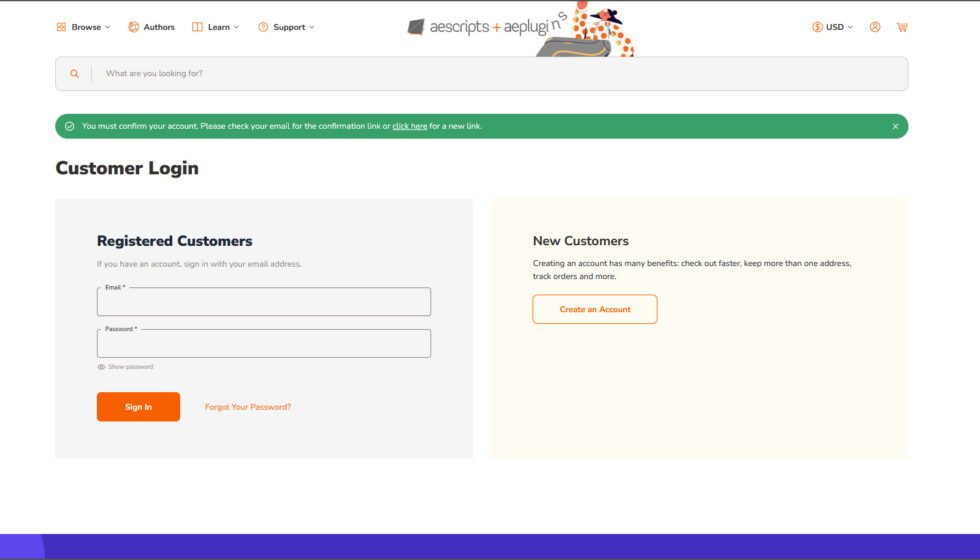The image size is (980, 560).
Task: Open the Forgot Your Password link
Action: click(x=248, y=407)
